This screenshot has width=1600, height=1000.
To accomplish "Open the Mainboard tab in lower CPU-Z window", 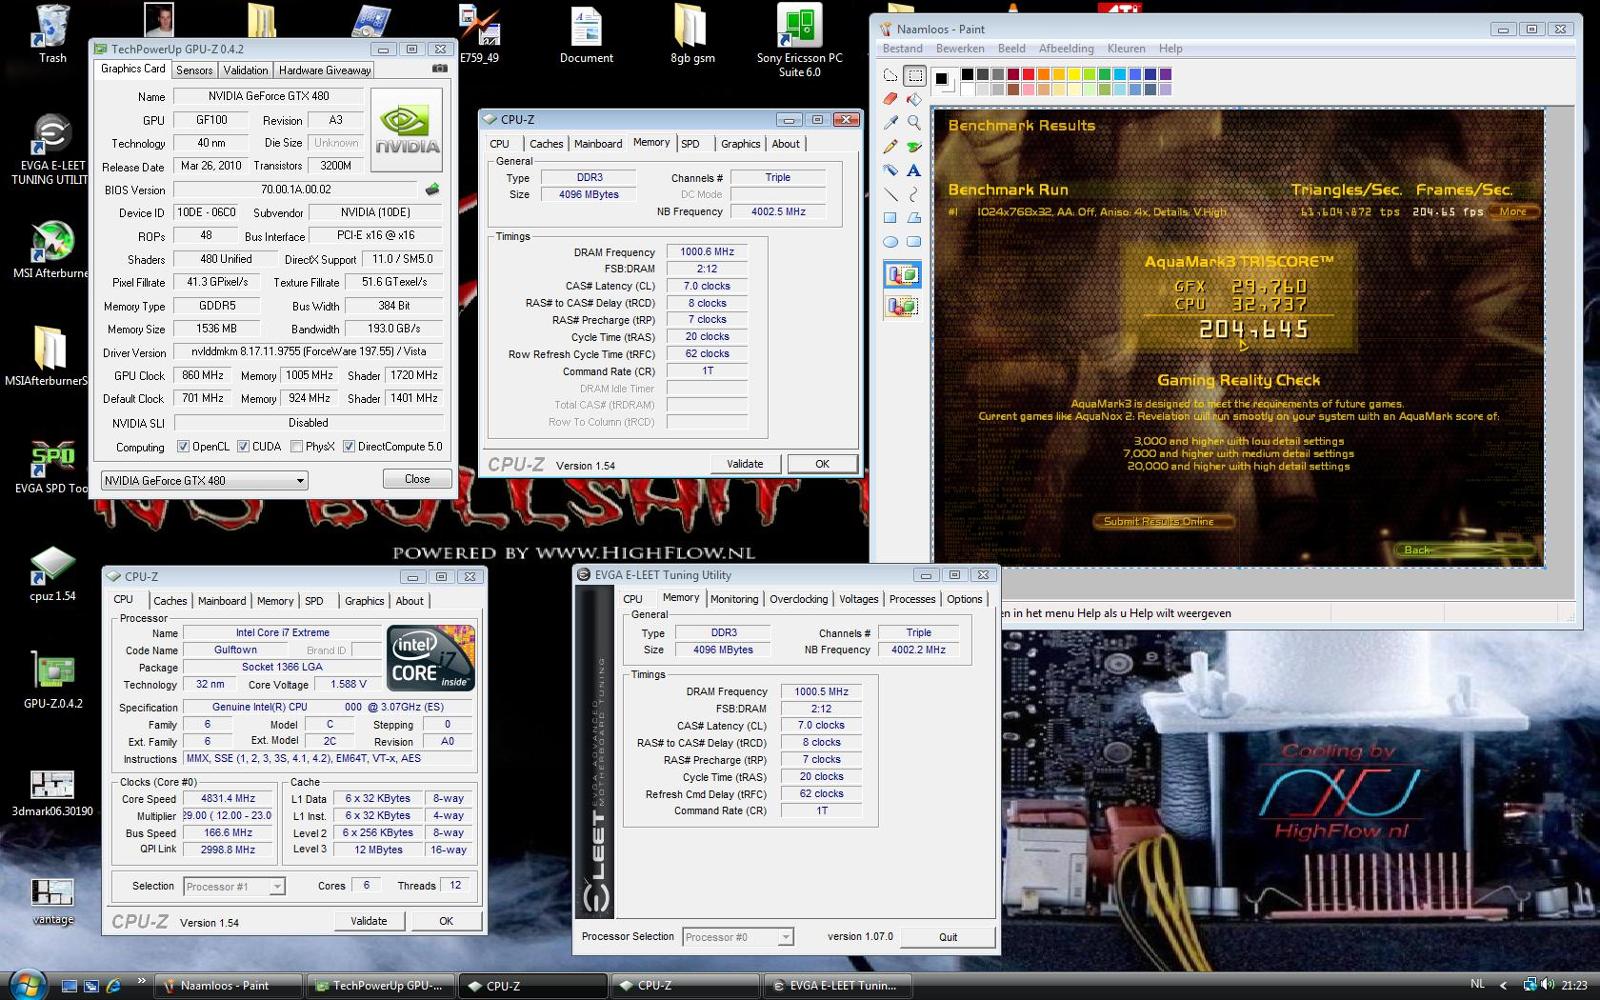I will coord(222,601).
